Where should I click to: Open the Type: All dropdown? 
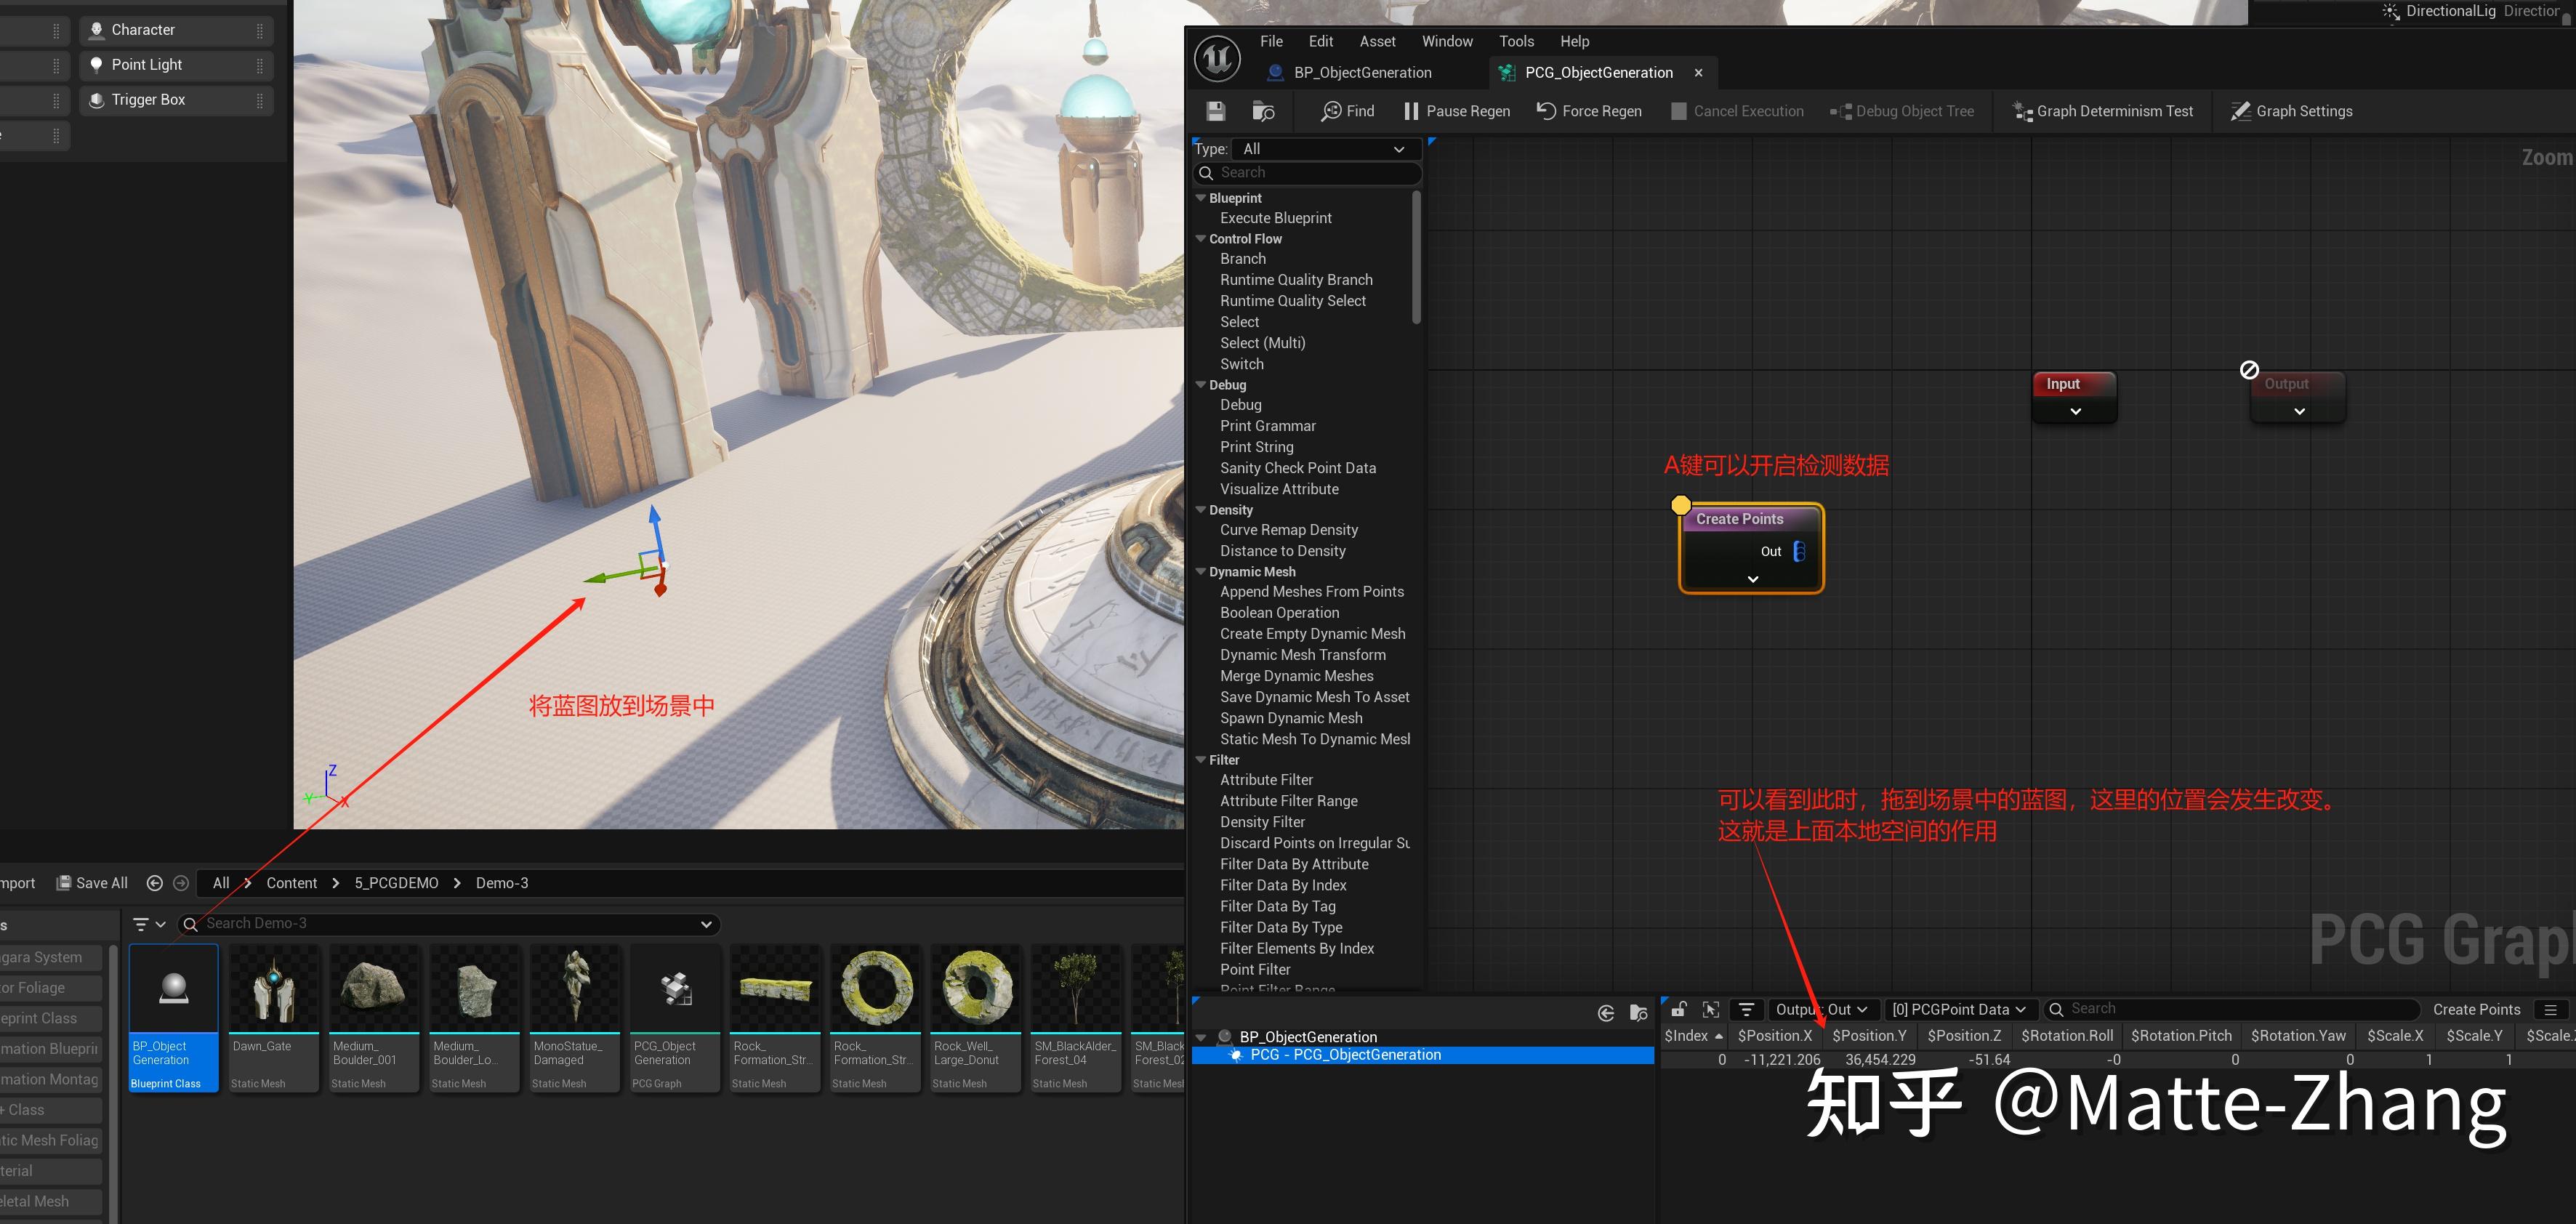pos(1324,148)
